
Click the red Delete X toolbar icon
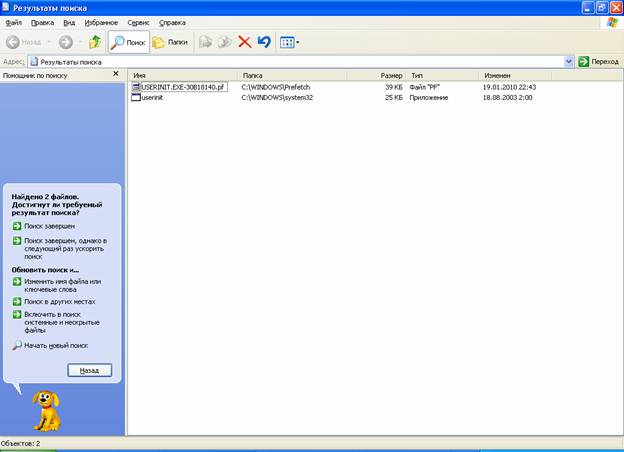point(244,42)
